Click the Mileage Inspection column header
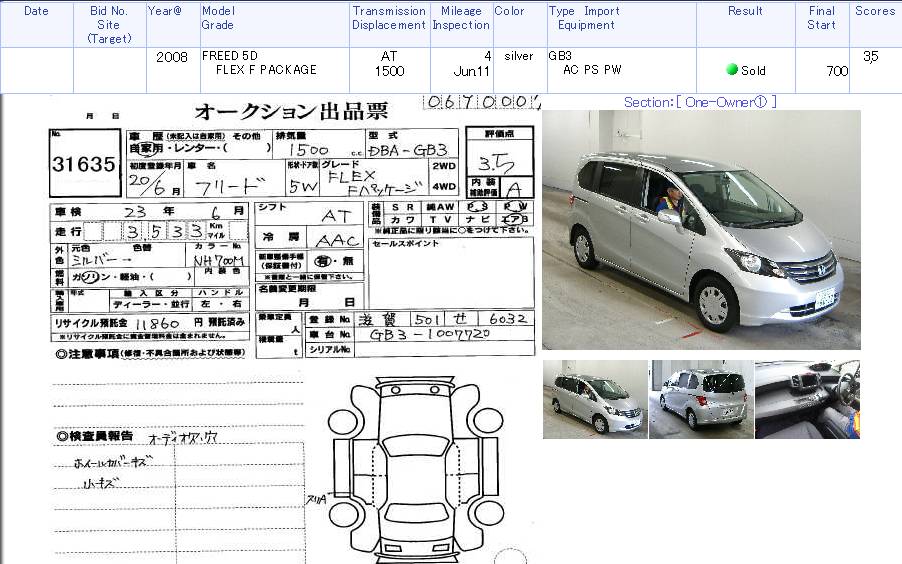This screenshot has width=902, height=564. click(461, 18)
